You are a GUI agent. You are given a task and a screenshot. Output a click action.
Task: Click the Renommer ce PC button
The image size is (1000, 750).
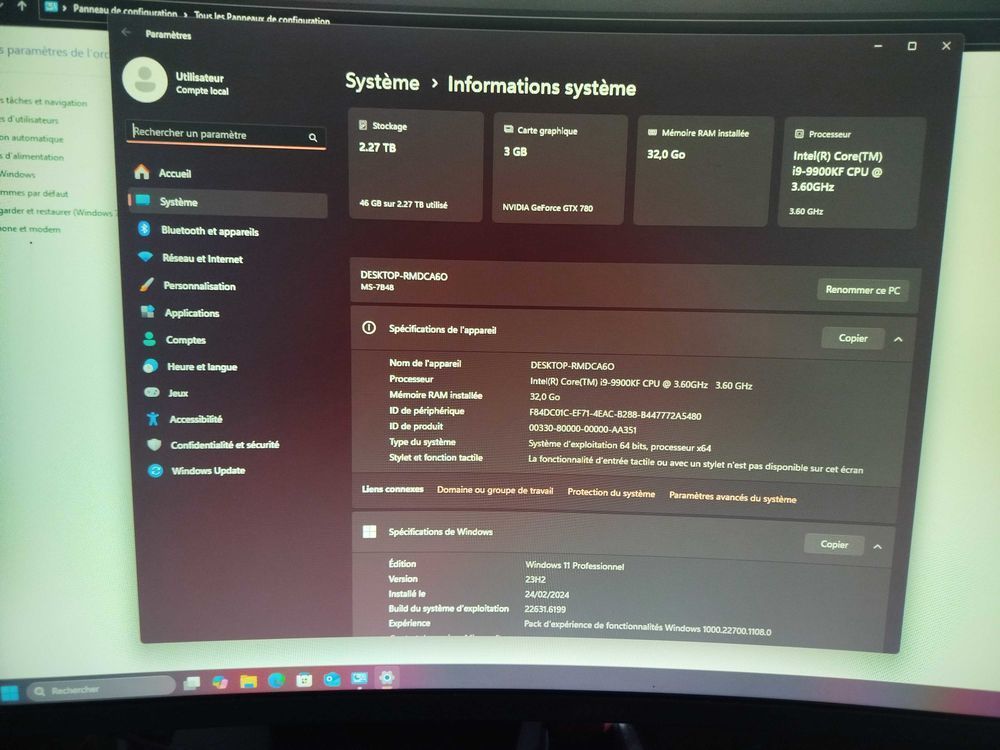tap(862, 290)
